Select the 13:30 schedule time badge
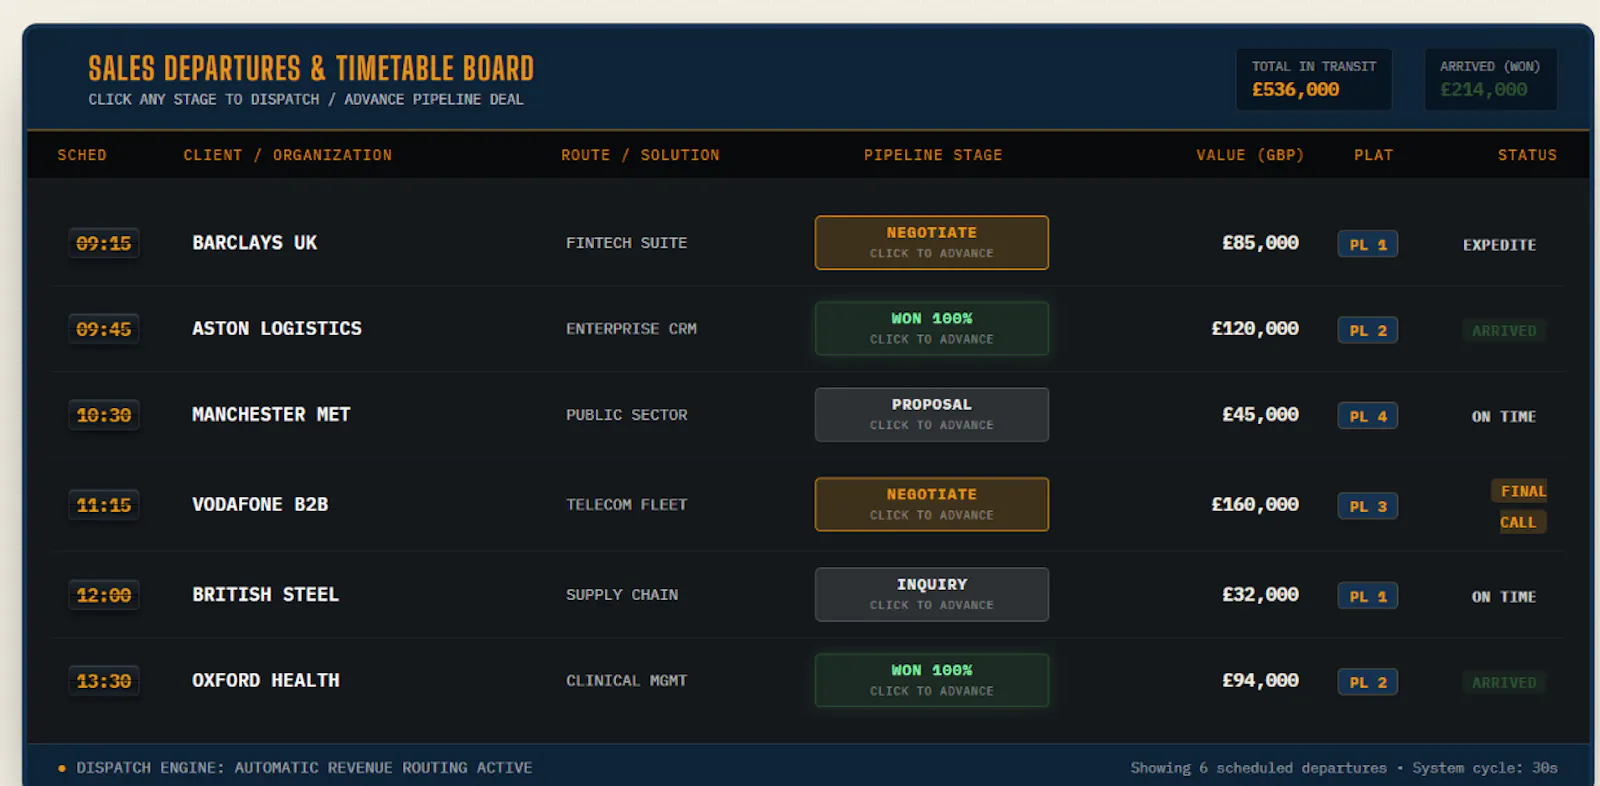 pos(104,681)
